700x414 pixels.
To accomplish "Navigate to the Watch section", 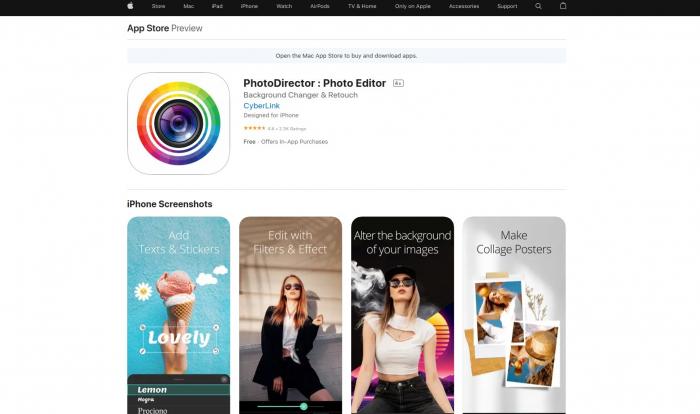I will (x=284, y=6).
